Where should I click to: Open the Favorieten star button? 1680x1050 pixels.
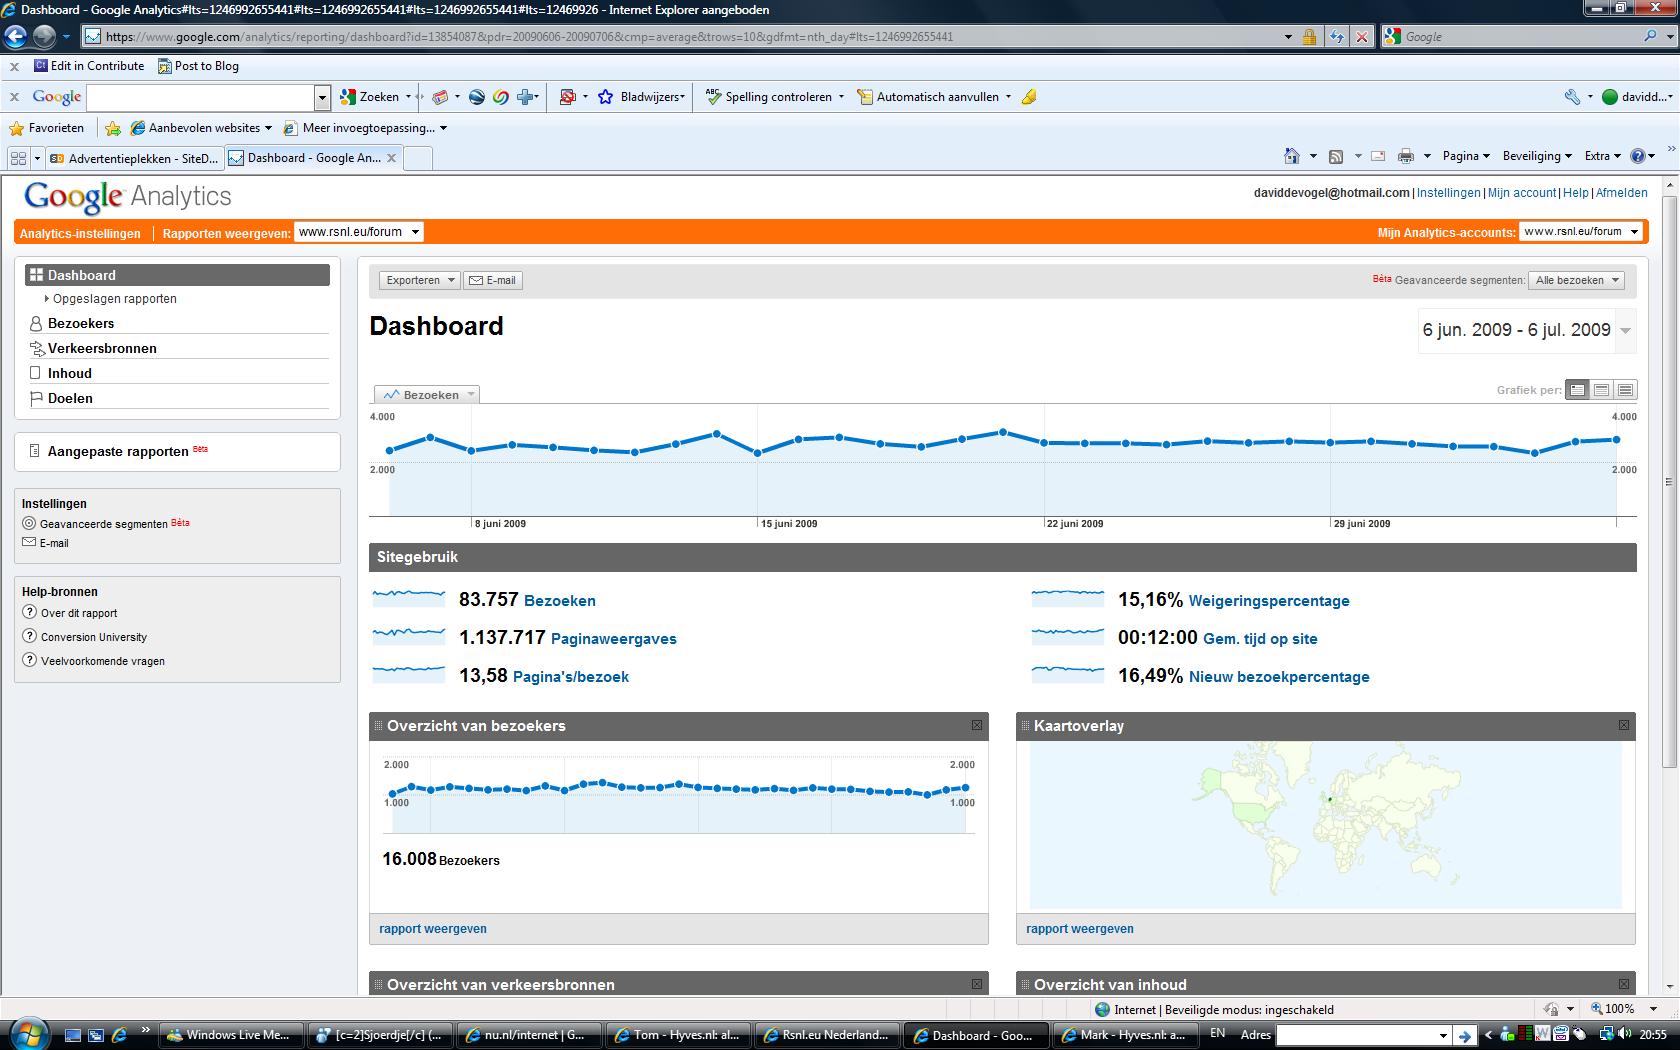click(x=46, y=128)
